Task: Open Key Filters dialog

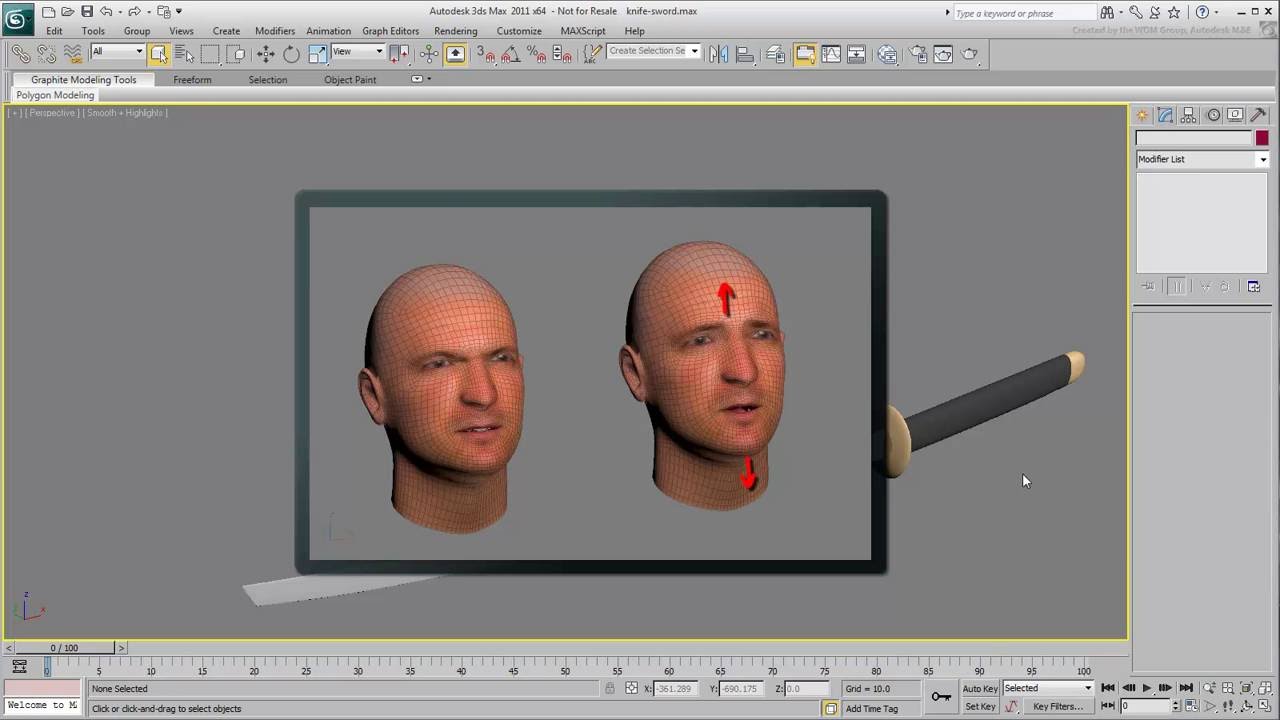Action: click(1058, 706)
